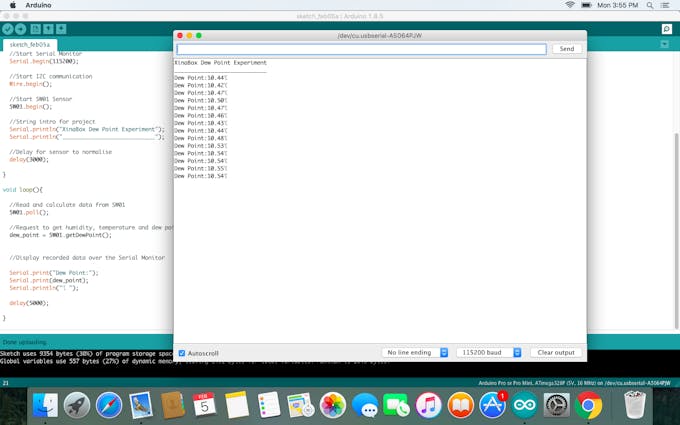
Task: Click the 'SW01.poll();' code line
Action: [x=29, y=212]
